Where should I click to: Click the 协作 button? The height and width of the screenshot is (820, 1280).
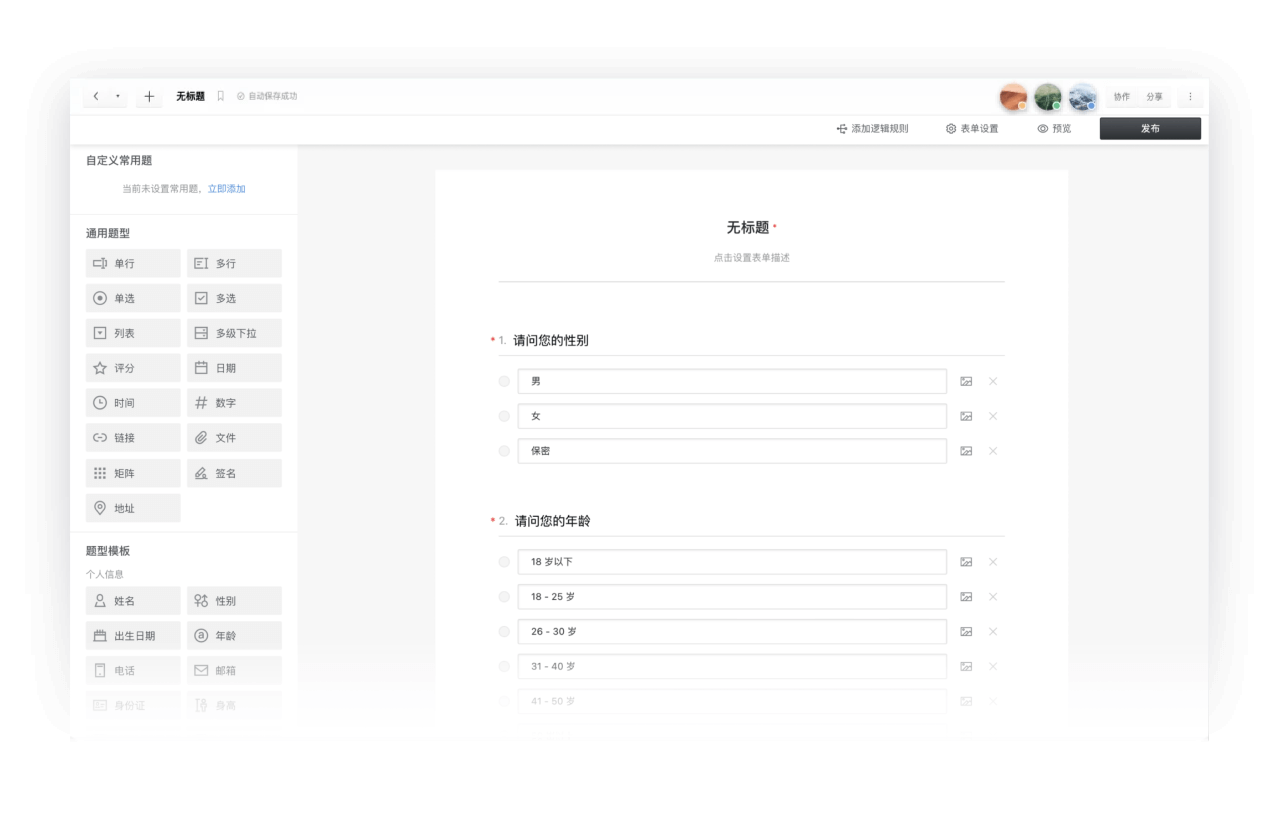tap(1122, 97)
